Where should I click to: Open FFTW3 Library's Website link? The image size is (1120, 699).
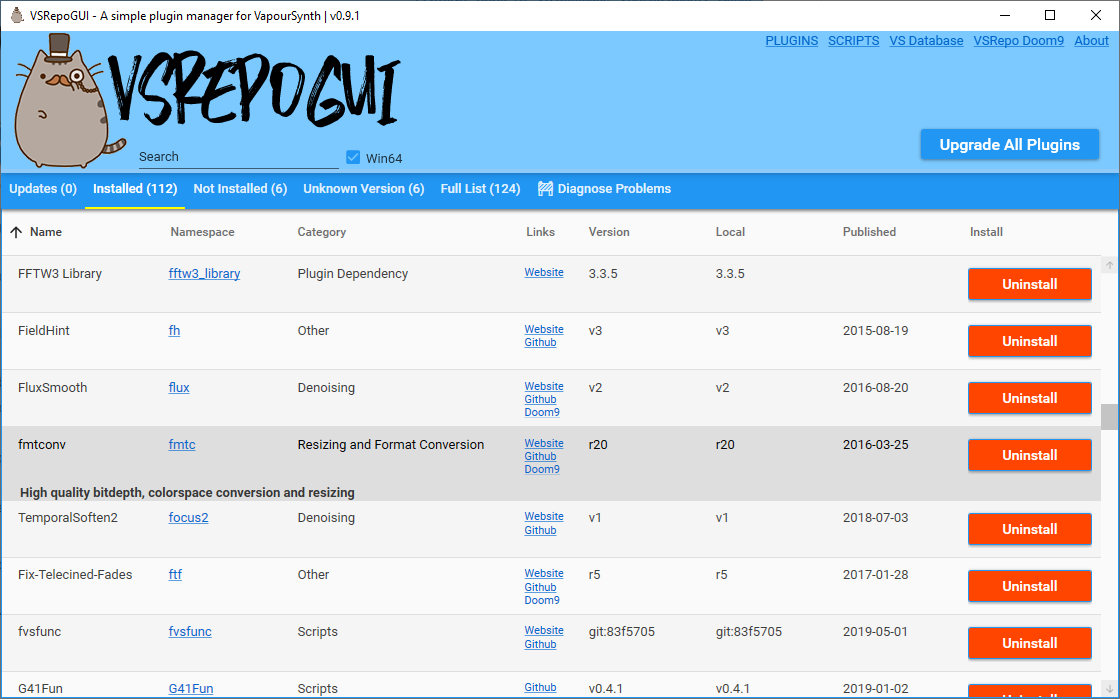click(x=544, y=273)
